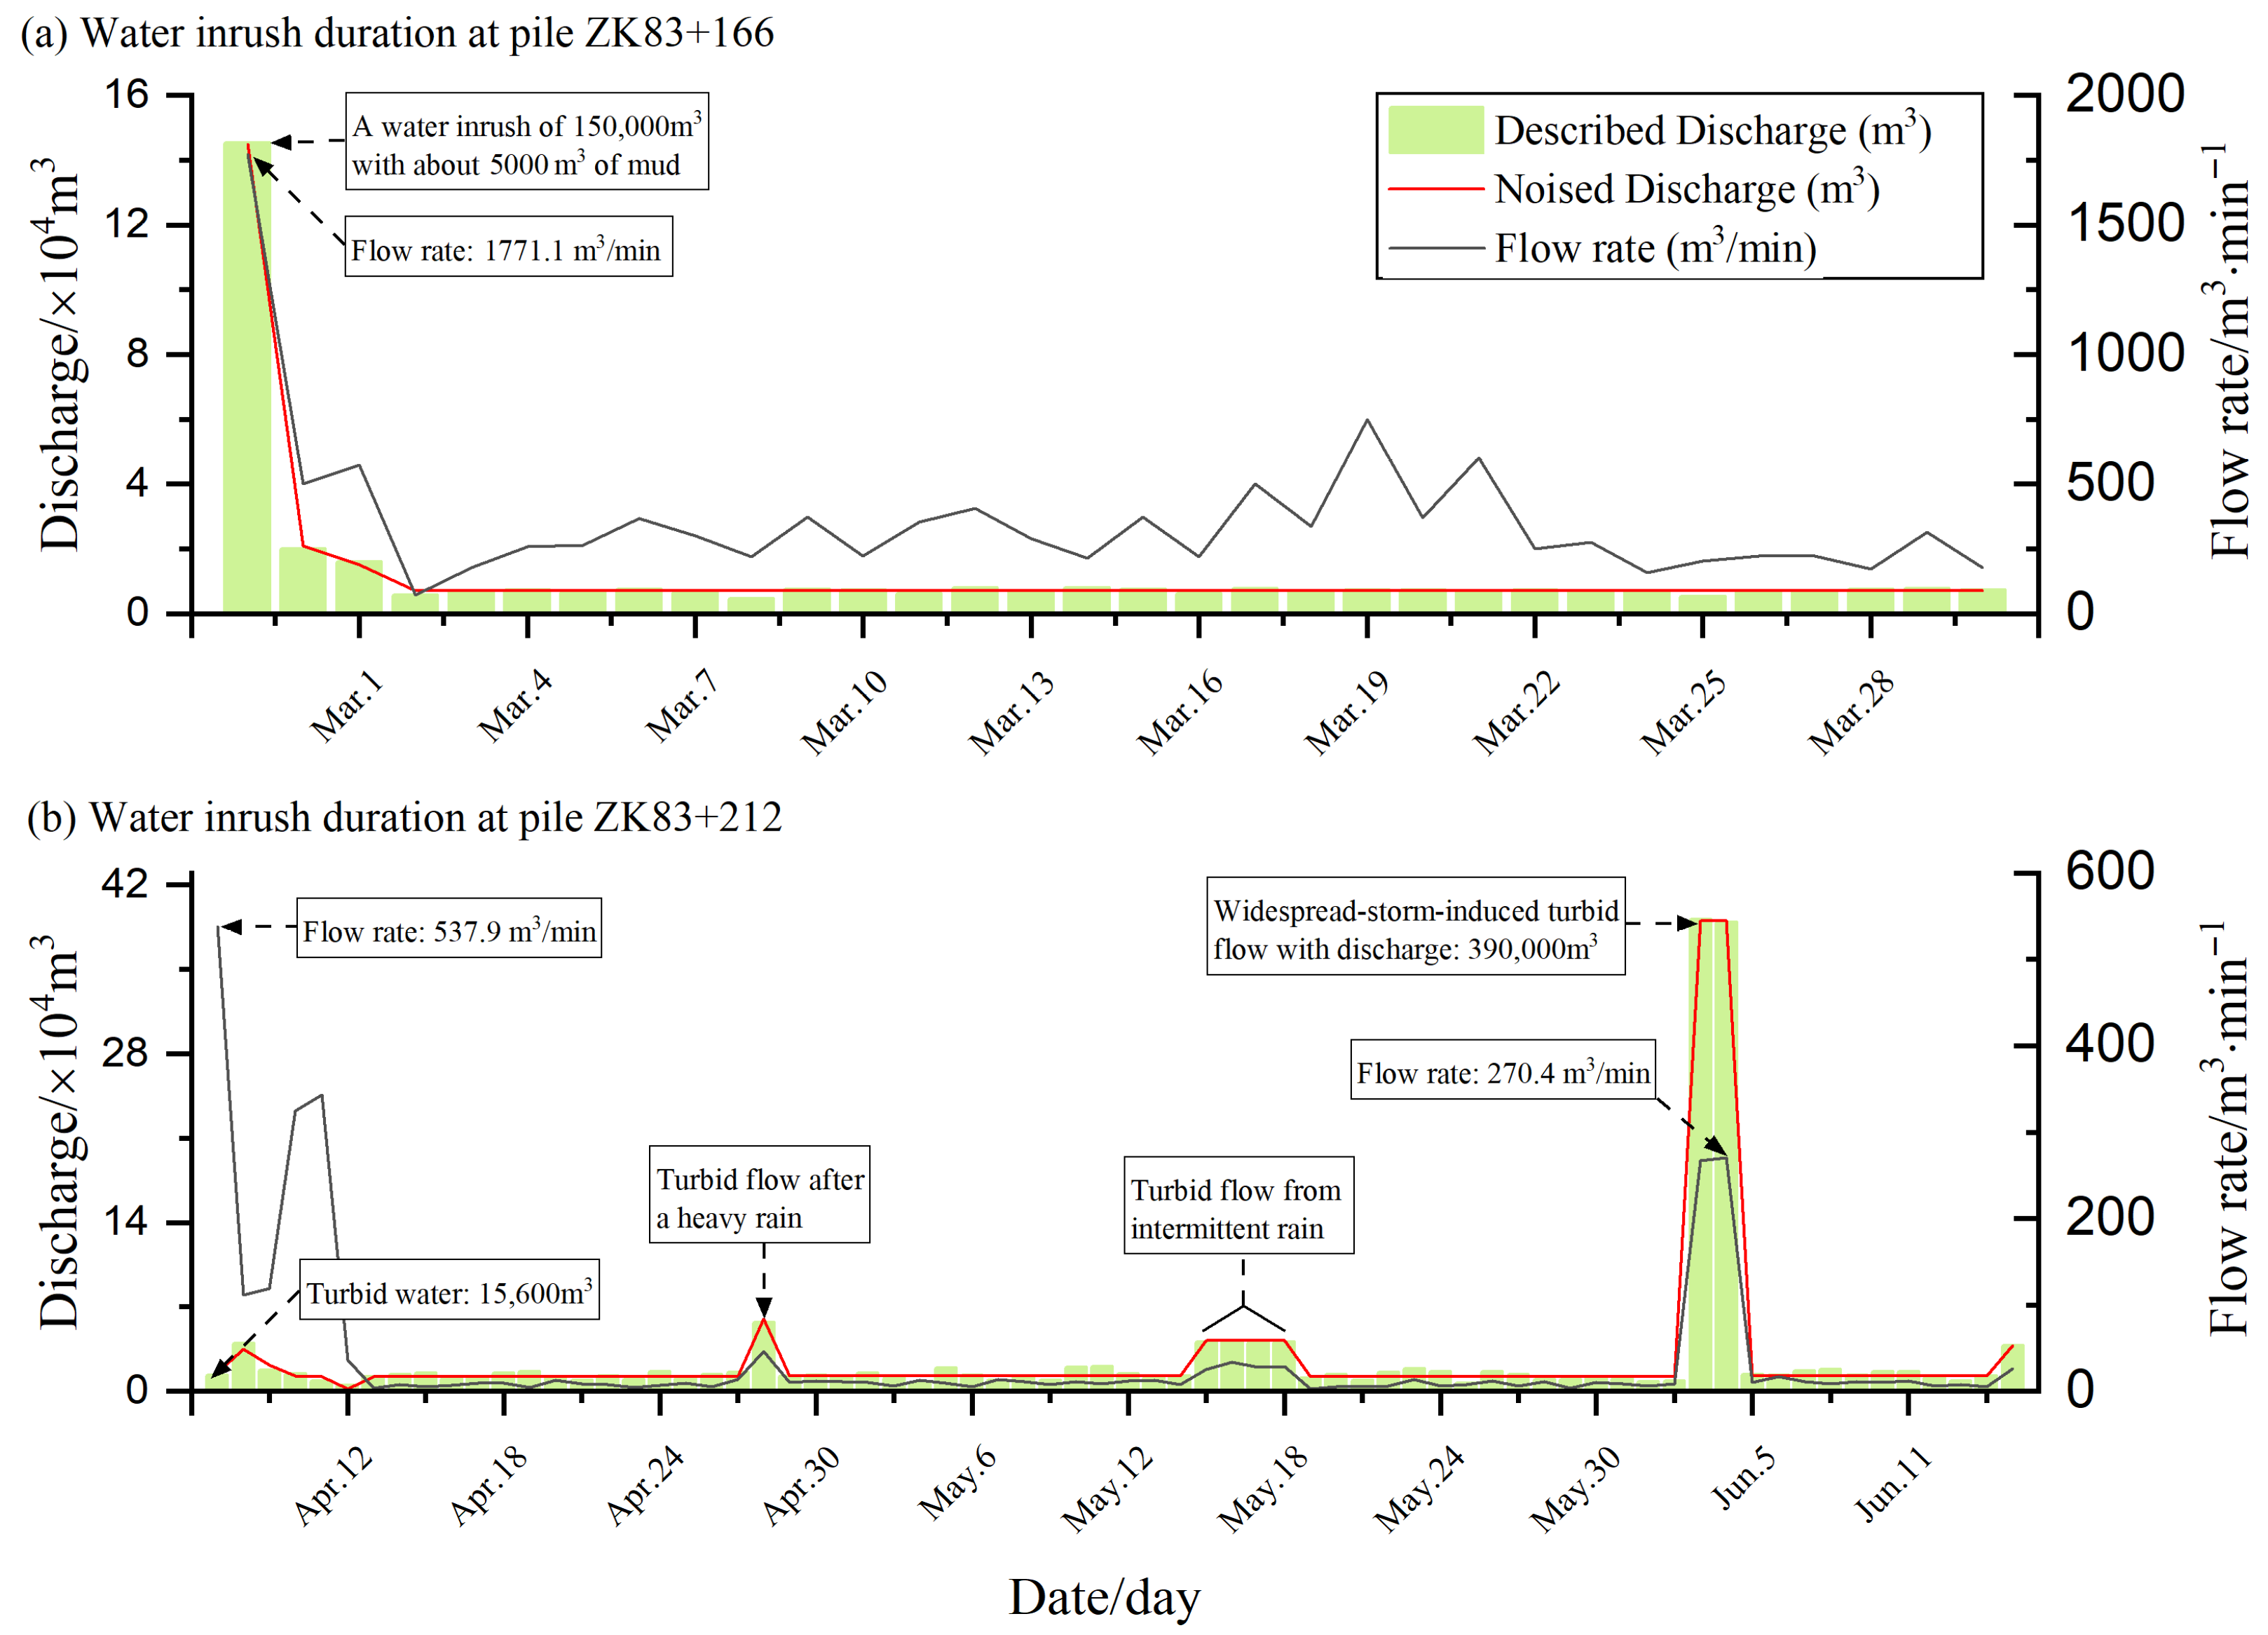Click the Mar.19 flow rate peak

pyautogui.click(x=1367, y=420)
